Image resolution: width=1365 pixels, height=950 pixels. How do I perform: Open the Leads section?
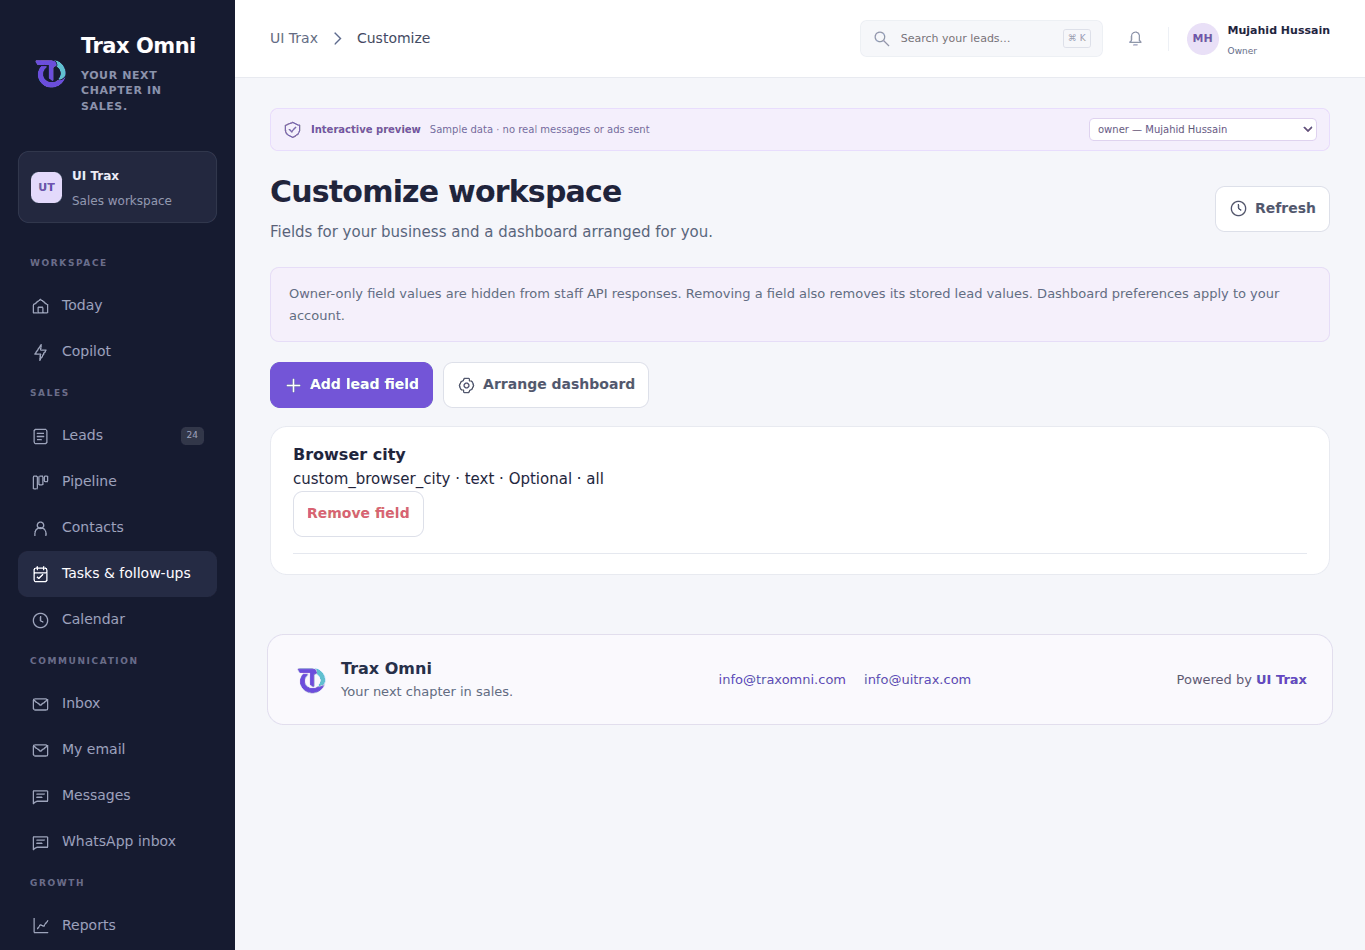[x=117, y=435]
